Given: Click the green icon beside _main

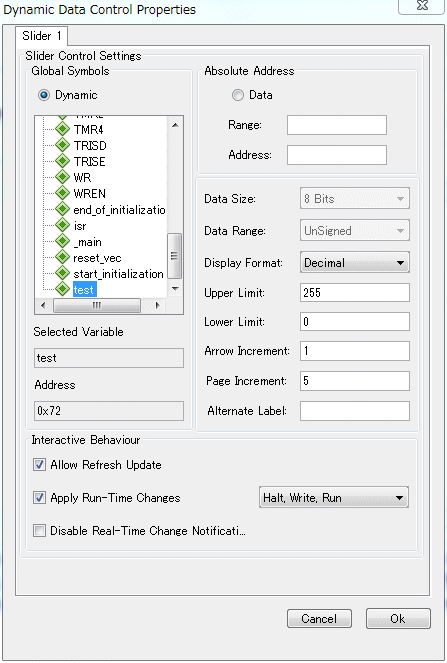Looking at the screenshot, I should [63, 242].
